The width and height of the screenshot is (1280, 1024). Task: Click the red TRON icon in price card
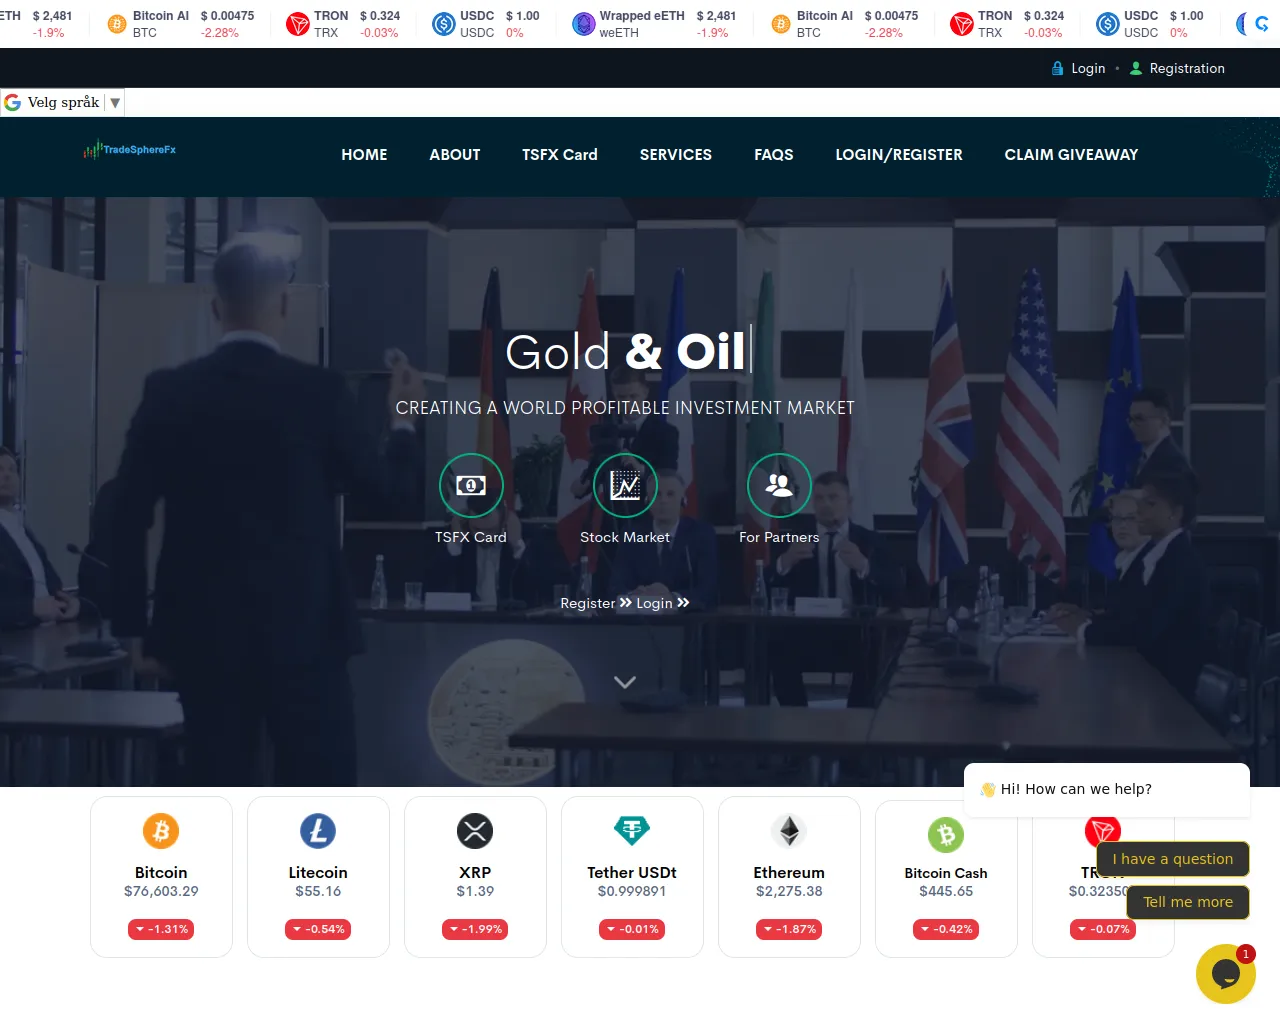point(1103,830)
